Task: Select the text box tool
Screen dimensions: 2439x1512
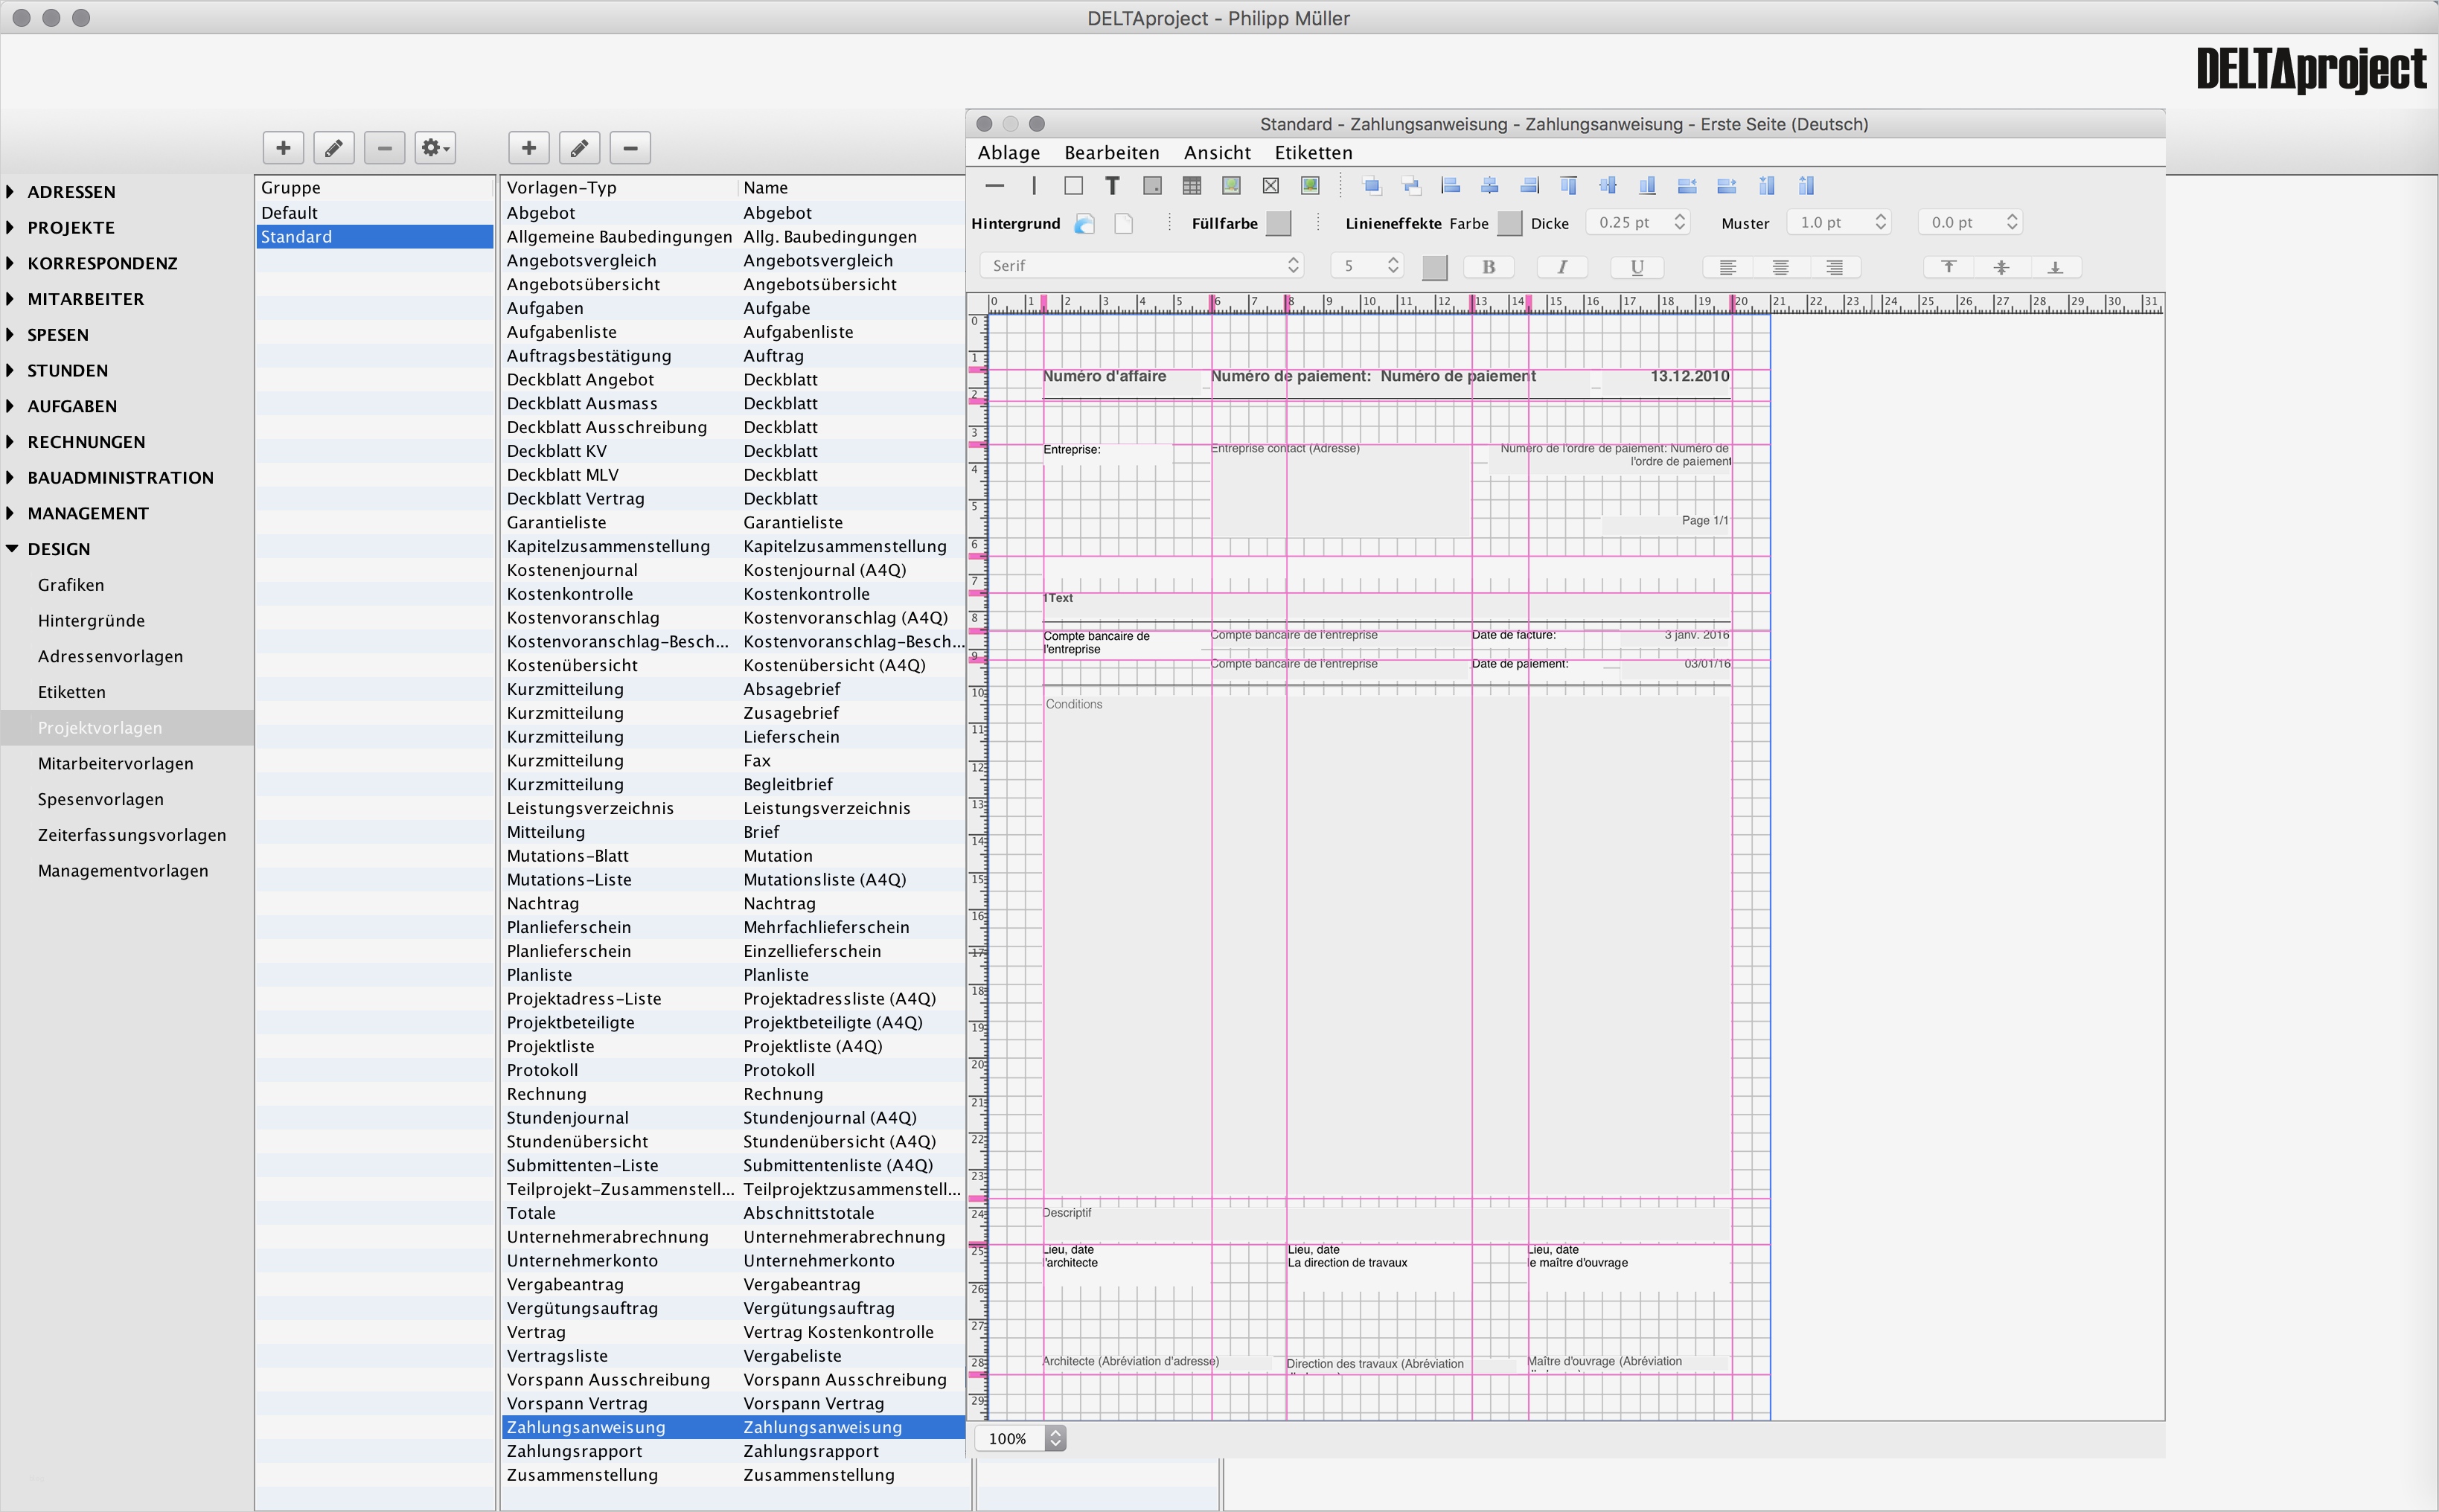Action: coord(1112,185)
